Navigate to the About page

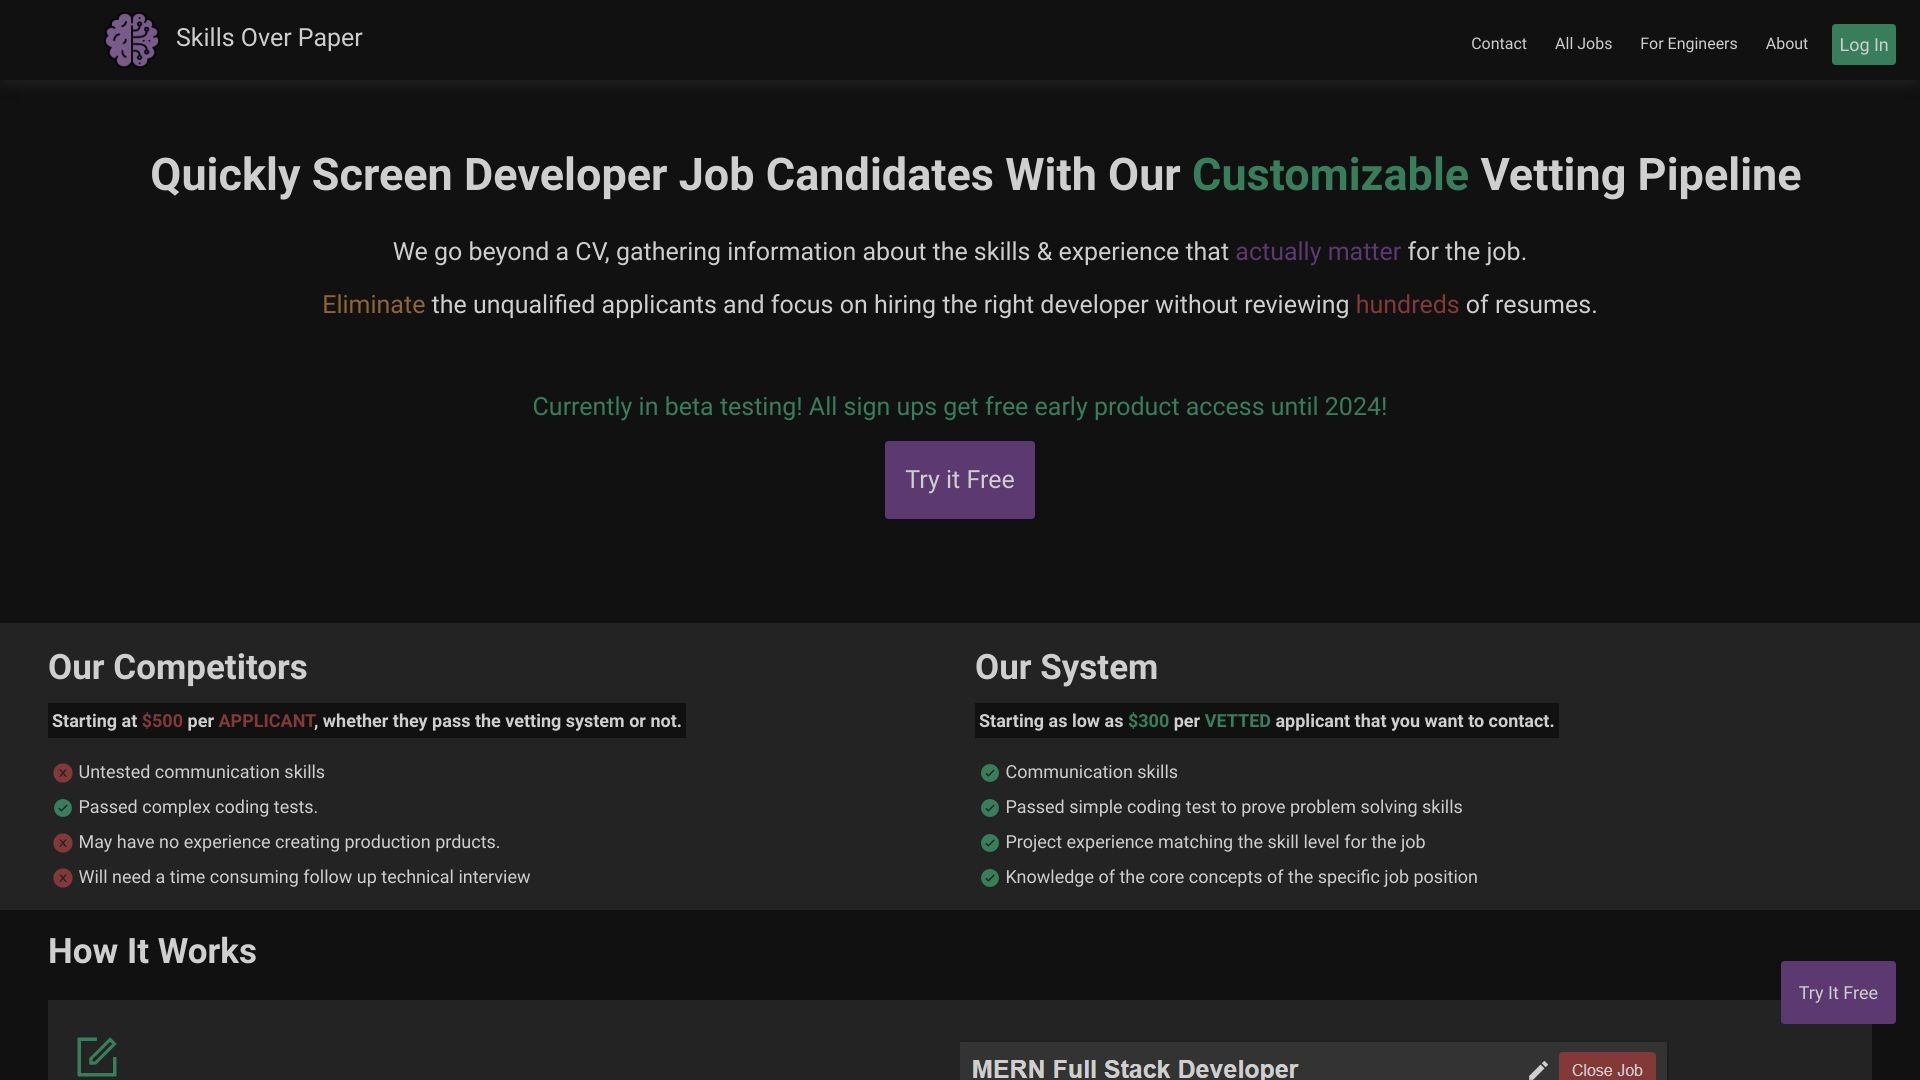click(1786, 44)
